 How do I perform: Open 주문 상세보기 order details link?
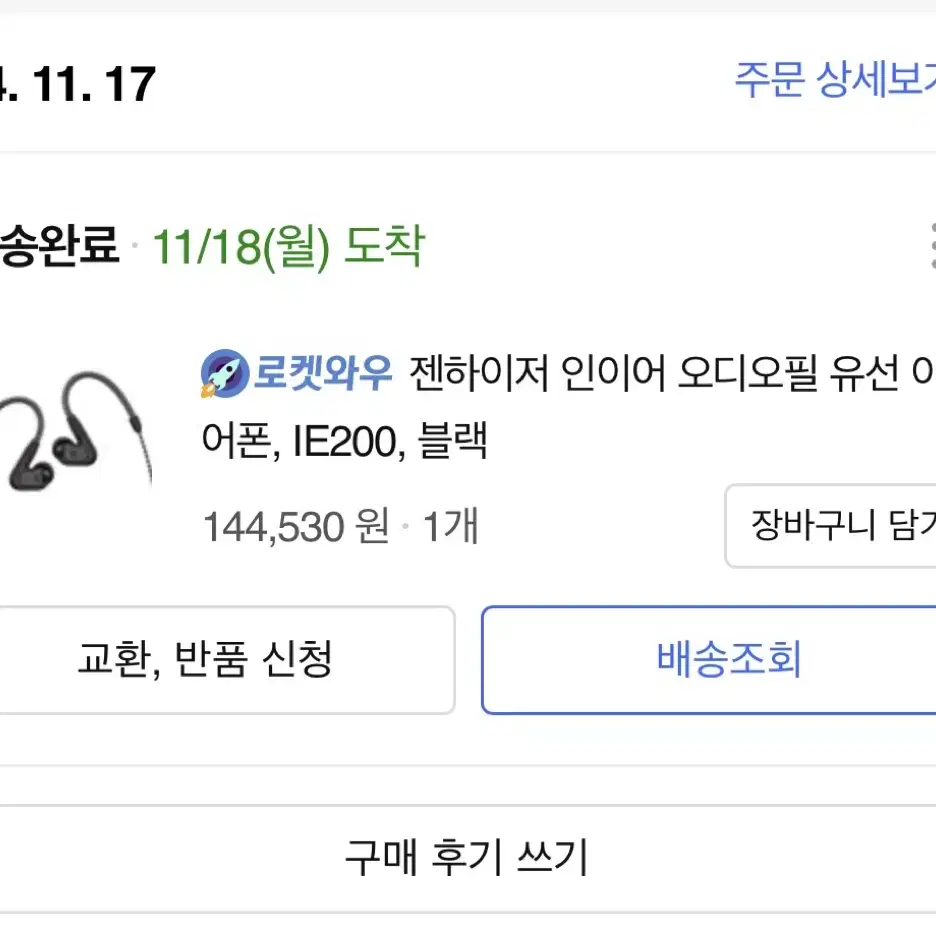pos(835,79)
